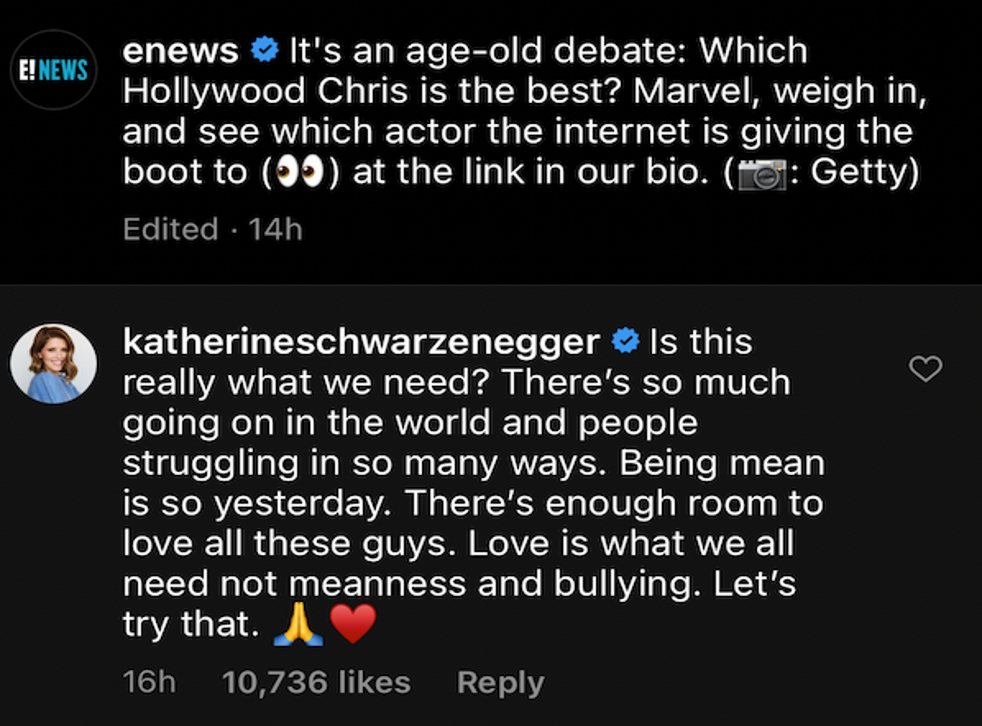View the 10,736 likes list
Image resolution: width=982 pixels, height=726 pixels.
point(316,682)
